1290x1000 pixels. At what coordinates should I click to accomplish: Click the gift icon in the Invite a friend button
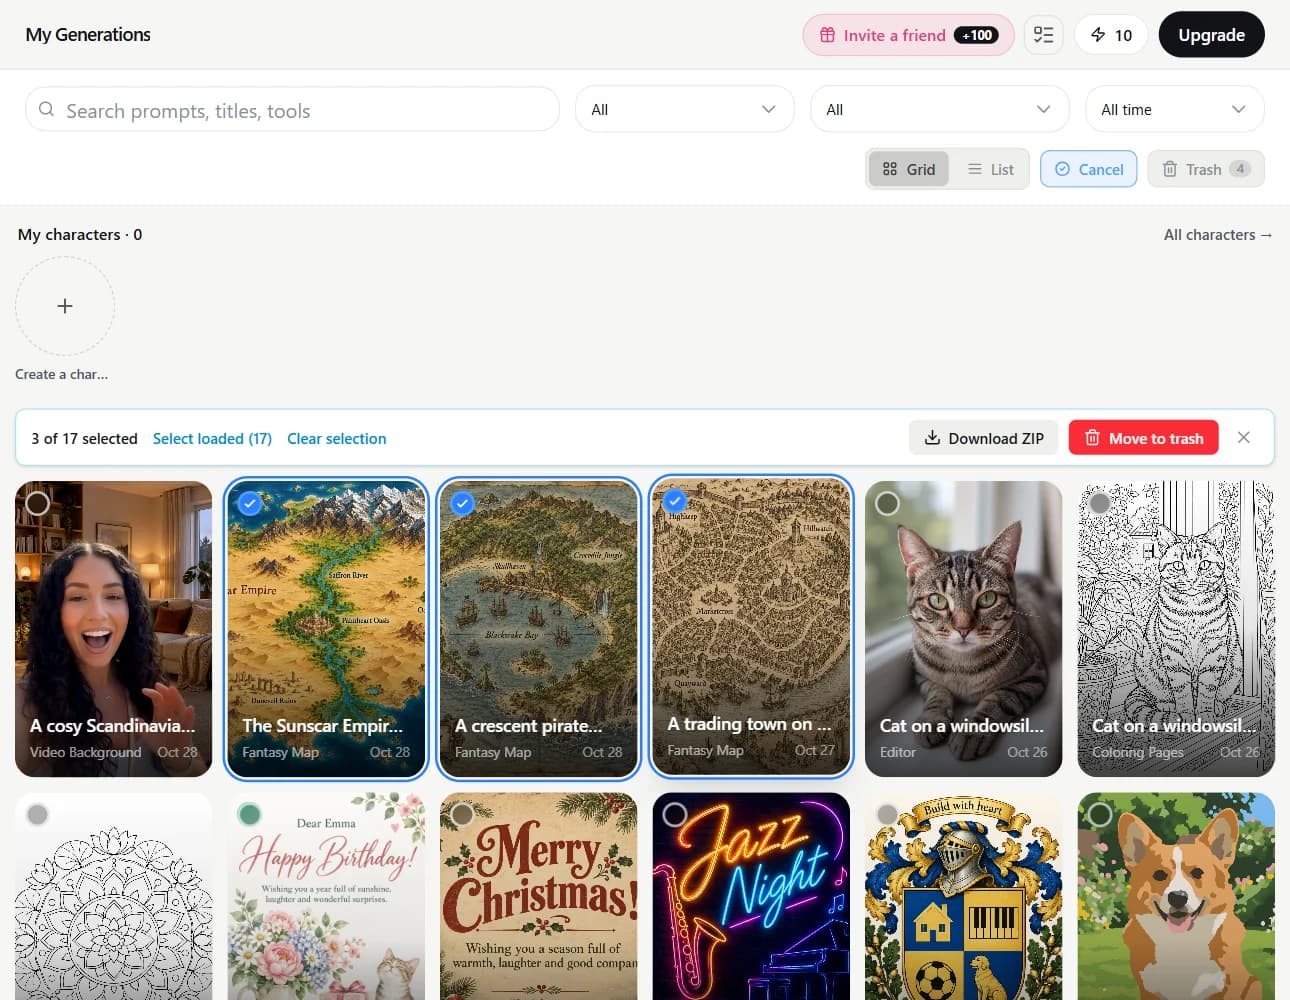pos(827,35)
